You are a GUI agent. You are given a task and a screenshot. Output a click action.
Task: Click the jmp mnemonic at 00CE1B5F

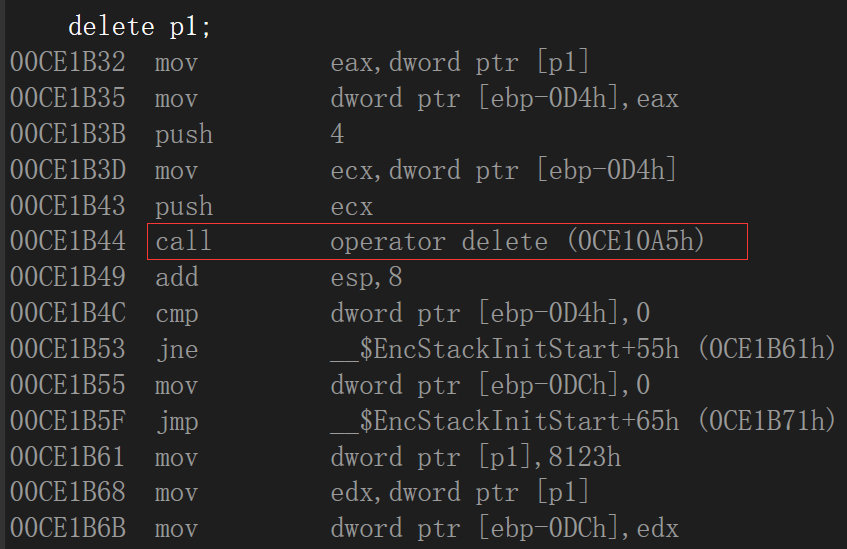point(177,422)
